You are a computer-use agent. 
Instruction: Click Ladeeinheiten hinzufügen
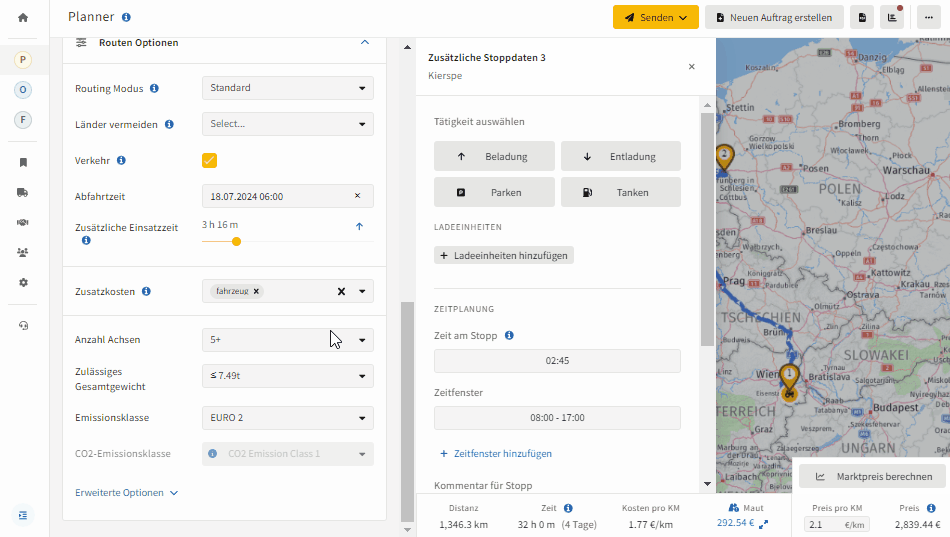pos(503,255)
